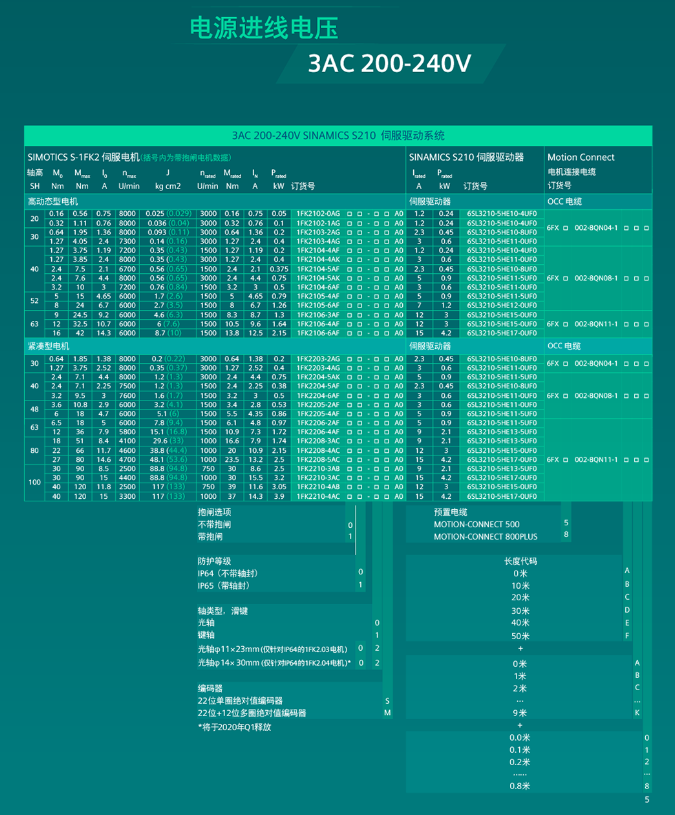Click the "3AC 200-240V" voltage banner
Image resolution: width=675 pixels, height=815 pixels.
[x=389, y=64]
